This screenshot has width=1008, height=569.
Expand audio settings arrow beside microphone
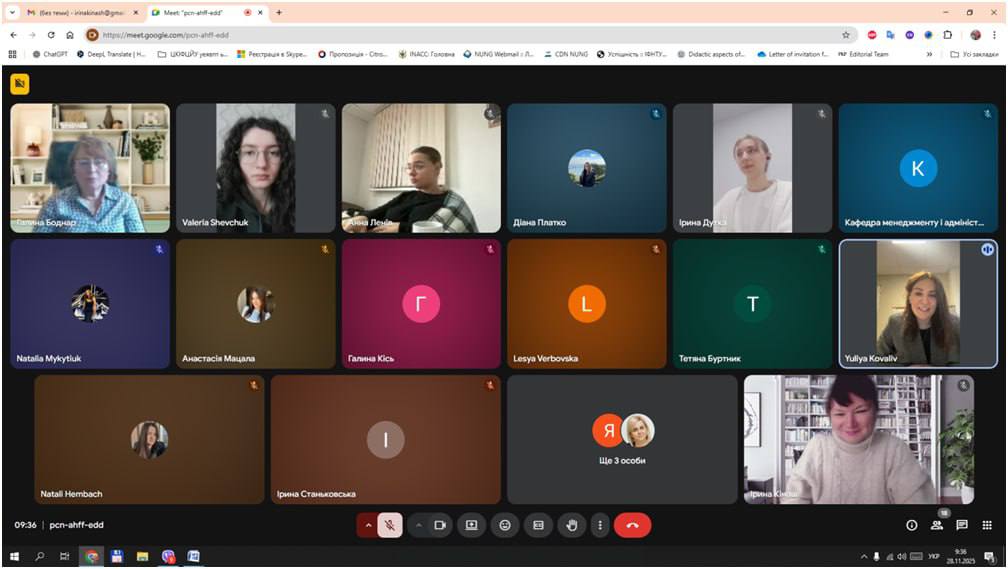point(368,525)
